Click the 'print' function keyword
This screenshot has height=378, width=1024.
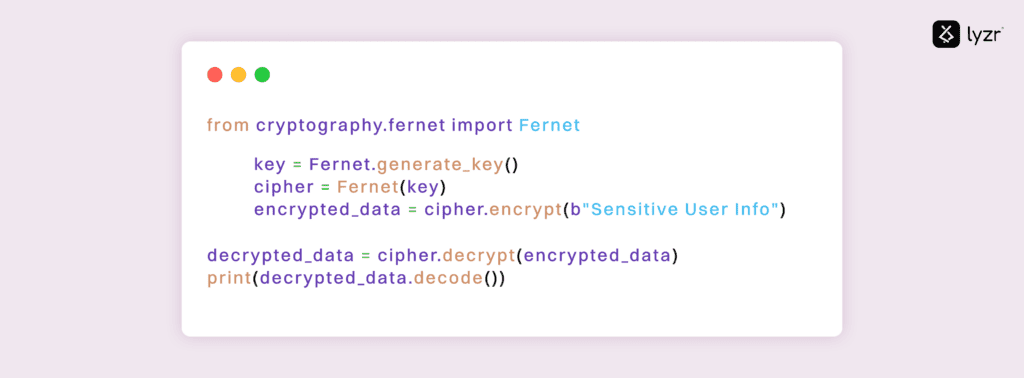click(x=229, y=279)
